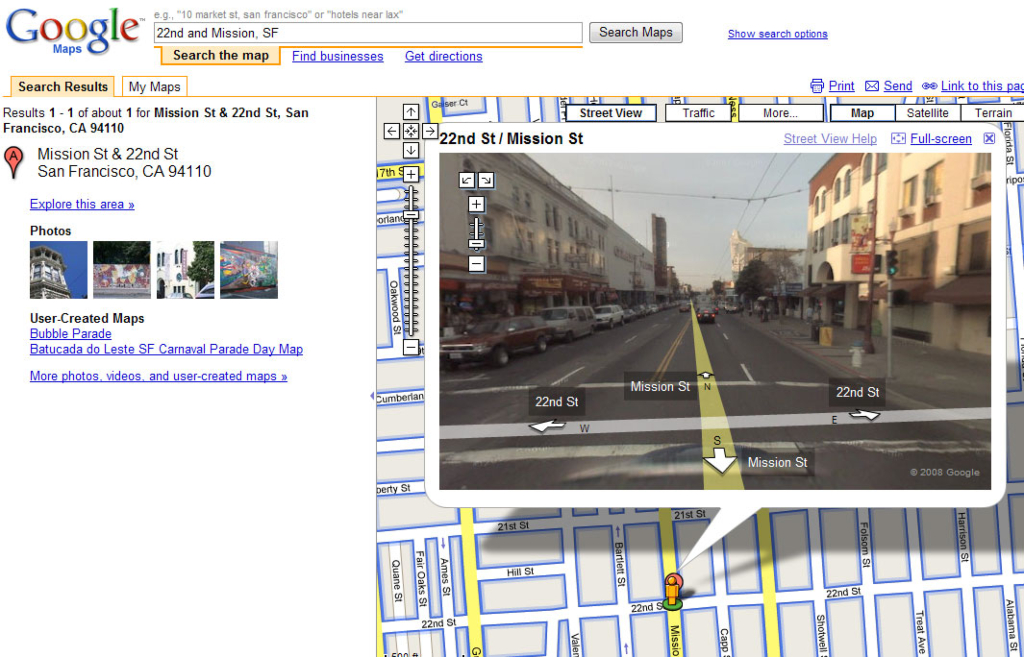Collapse the left results panel
The width and height of the screenshot is (1024, 657).
coord(372,396)
